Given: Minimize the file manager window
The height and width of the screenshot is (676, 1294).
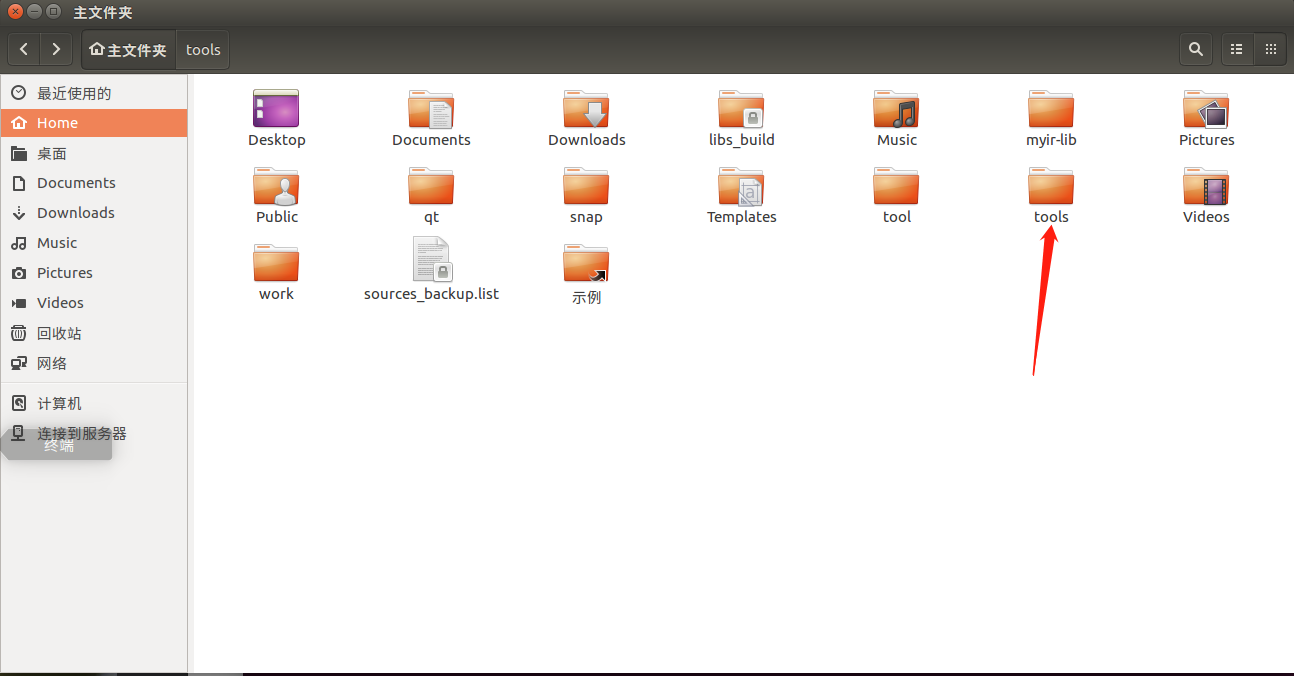Looking at the screenshot, I should pyautogui.click(x=34, y=12).
